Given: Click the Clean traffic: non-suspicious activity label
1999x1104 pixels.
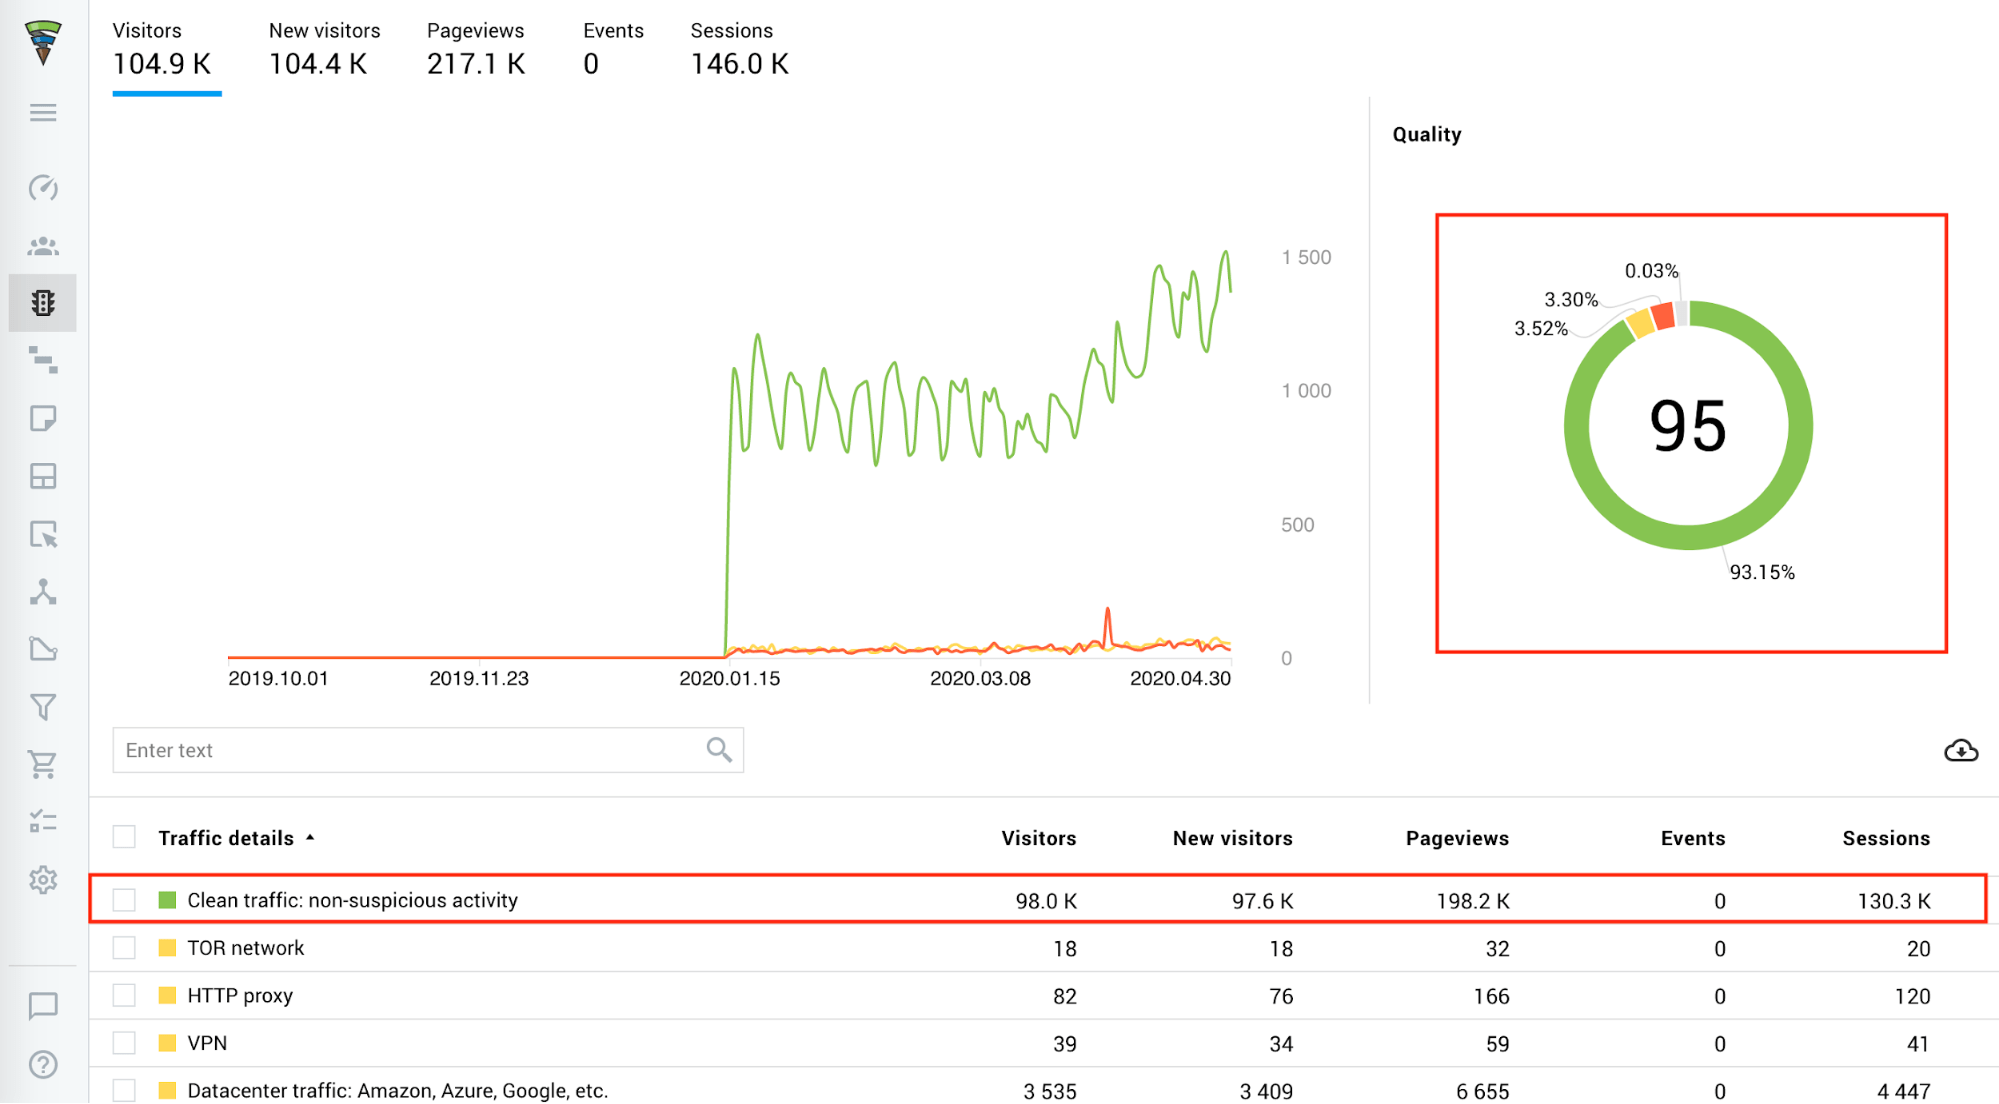Looking at the screenshot, I should (353, 900).
